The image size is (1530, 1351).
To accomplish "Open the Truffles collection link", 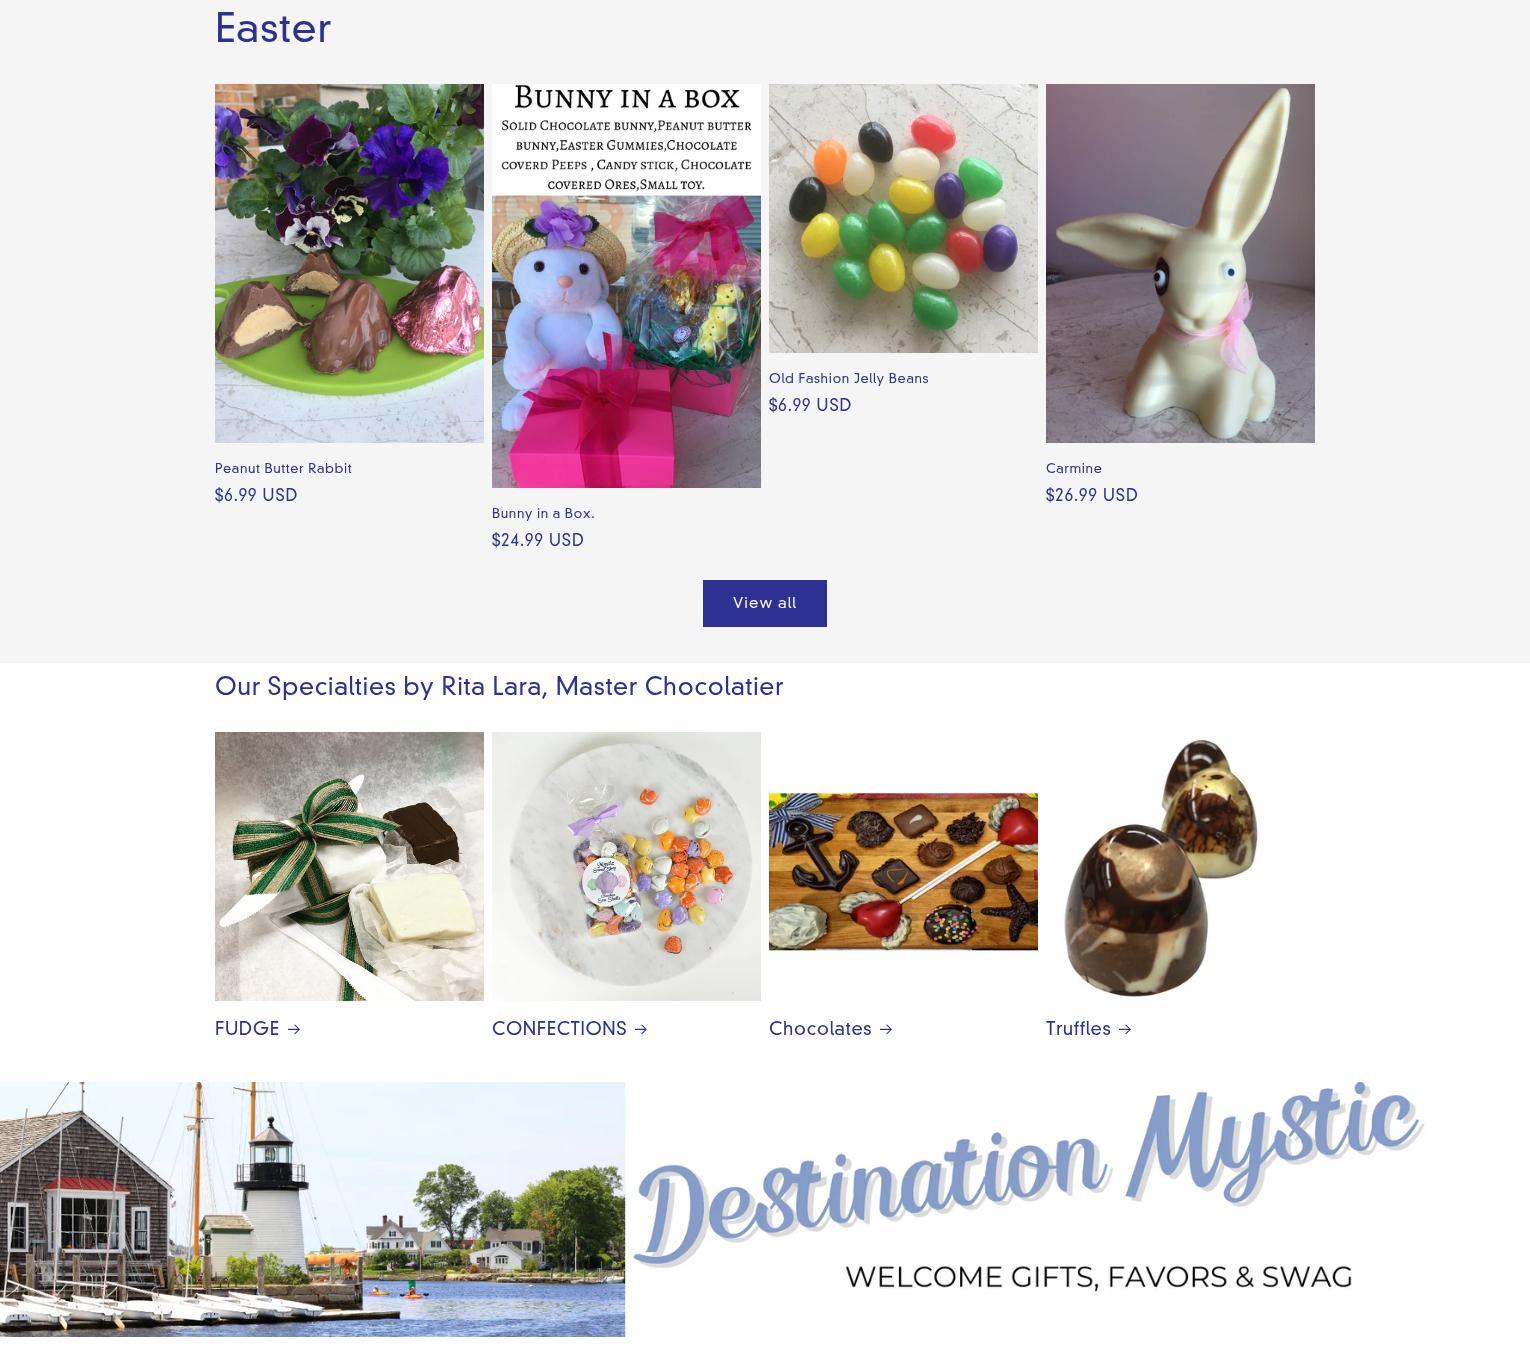I will pos(1089,1028).
